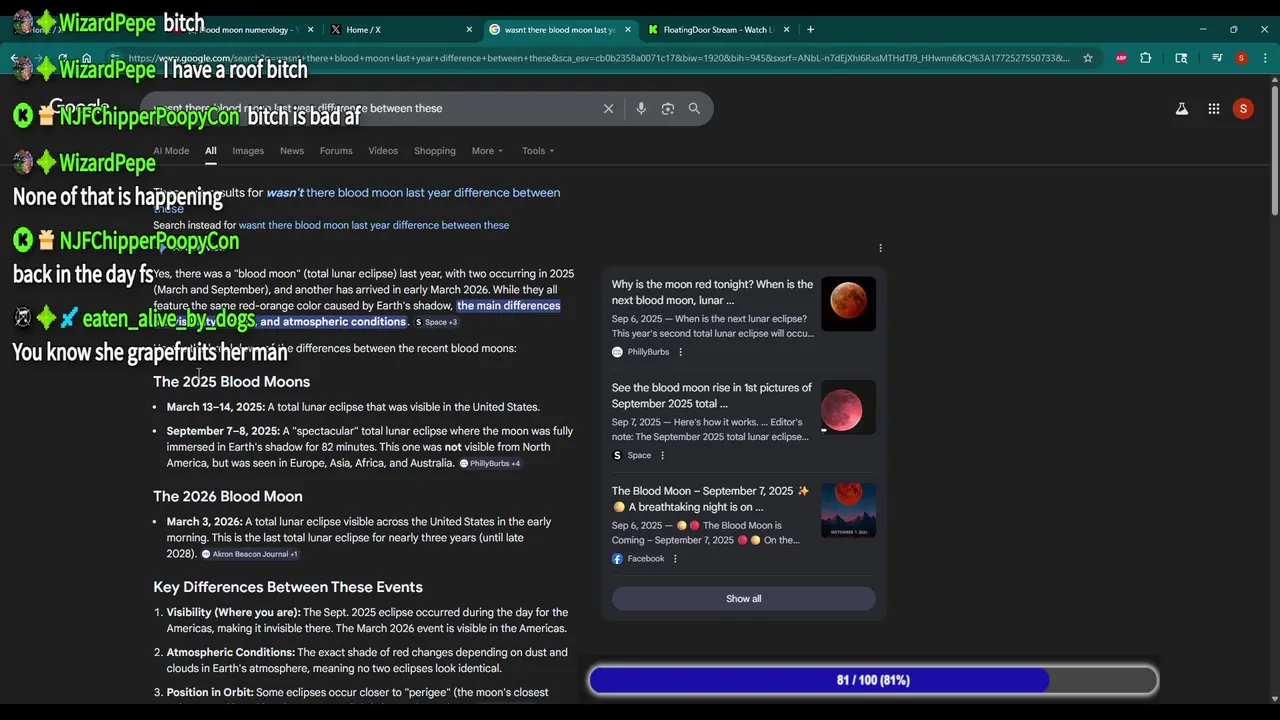
Task: Search instead for original query link
Action: [374, 225]
